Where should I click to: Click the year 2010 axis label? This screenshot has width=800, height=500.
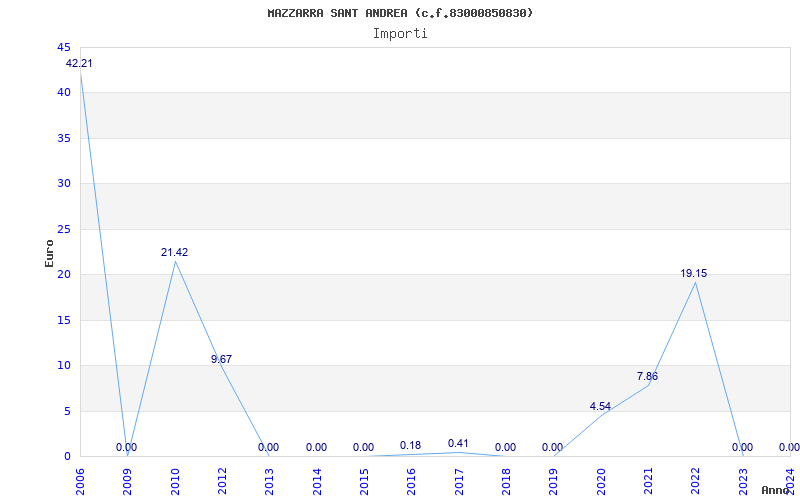tap(175, 481)
